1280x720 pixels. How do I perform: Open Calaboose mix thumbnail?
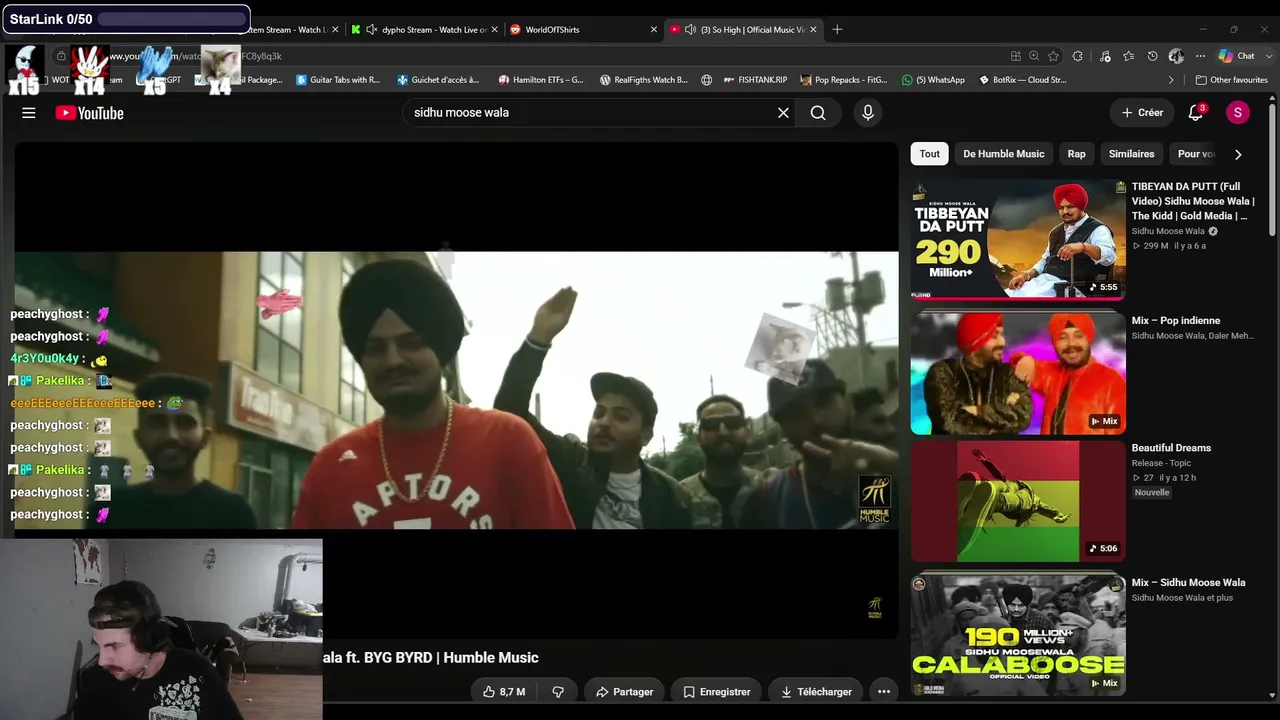1018,635
